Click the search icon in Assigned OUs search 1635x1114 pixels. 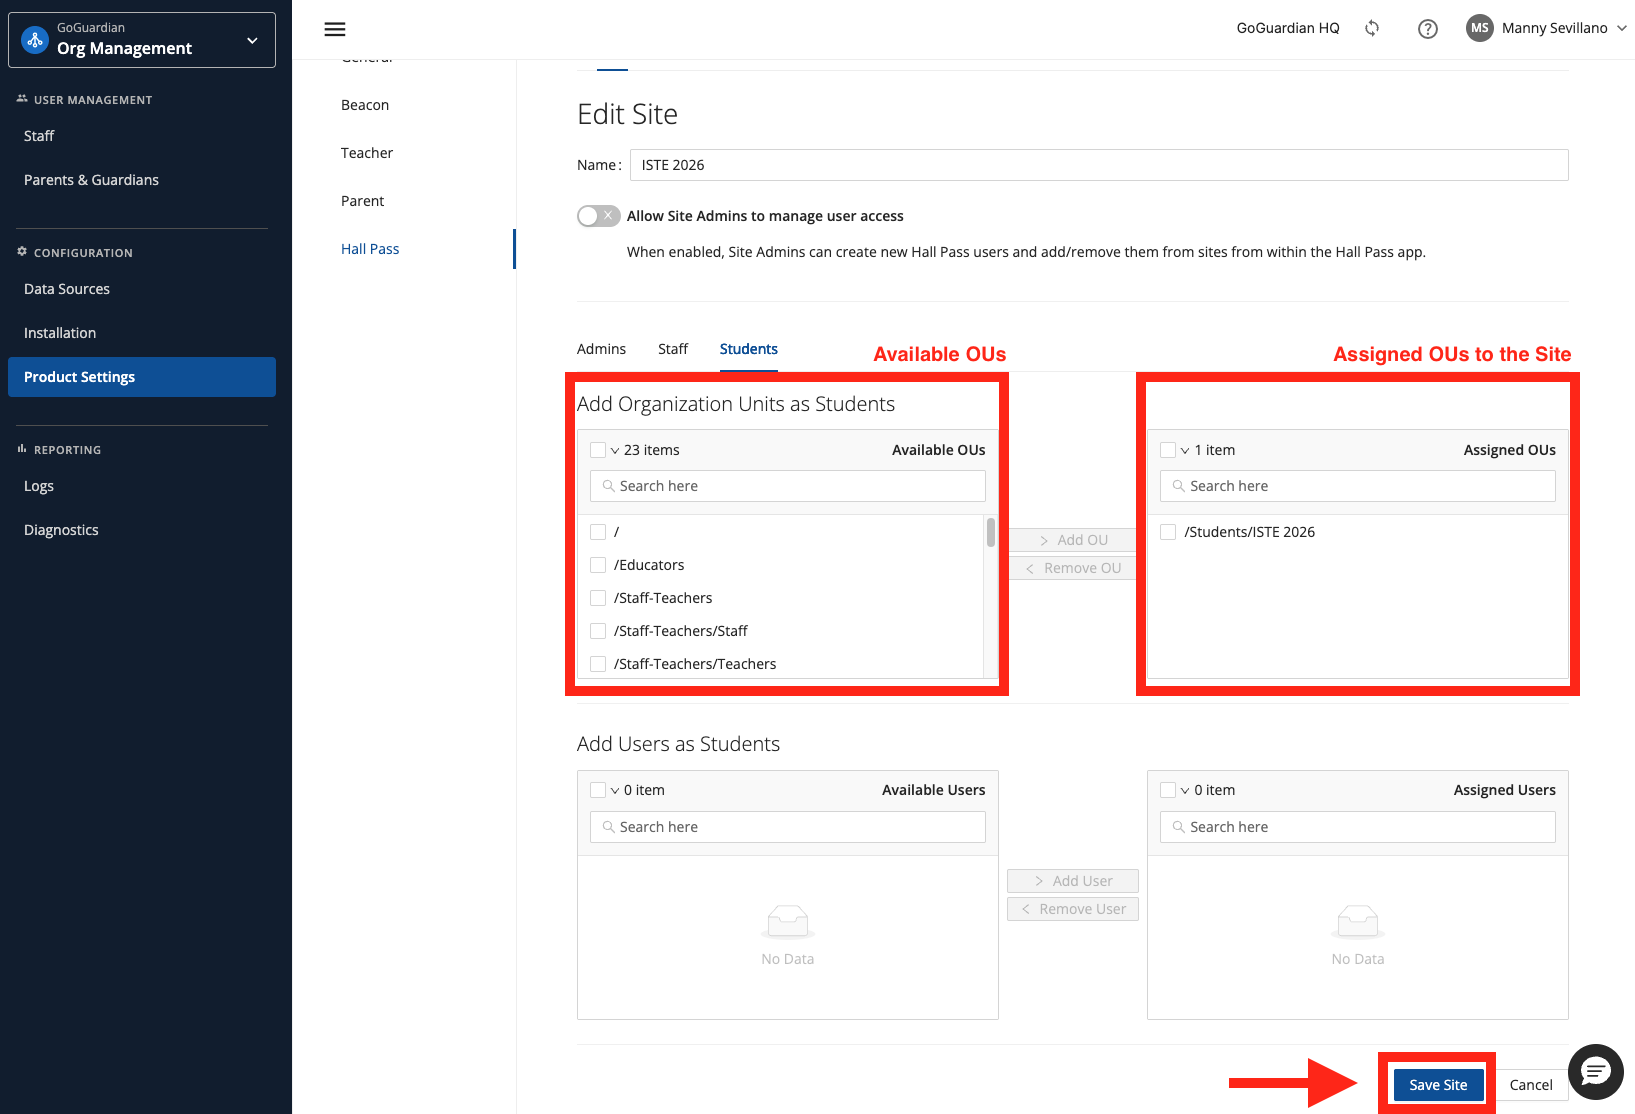pyautogui.click(x=1178, y=486)
